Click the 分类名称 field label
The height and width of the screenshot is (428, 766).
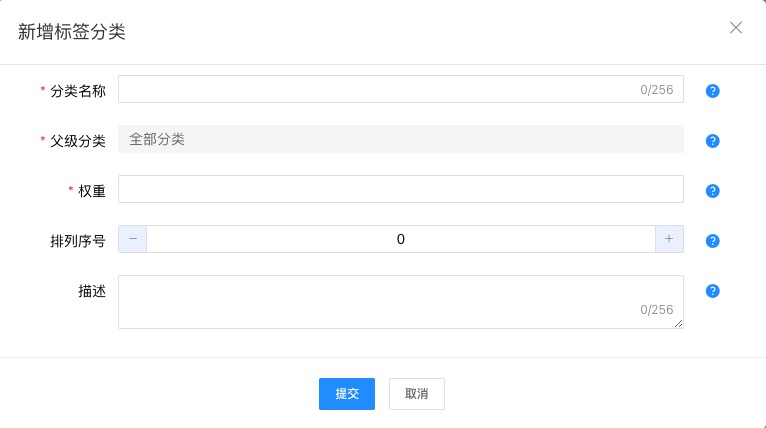click(78, 90)
